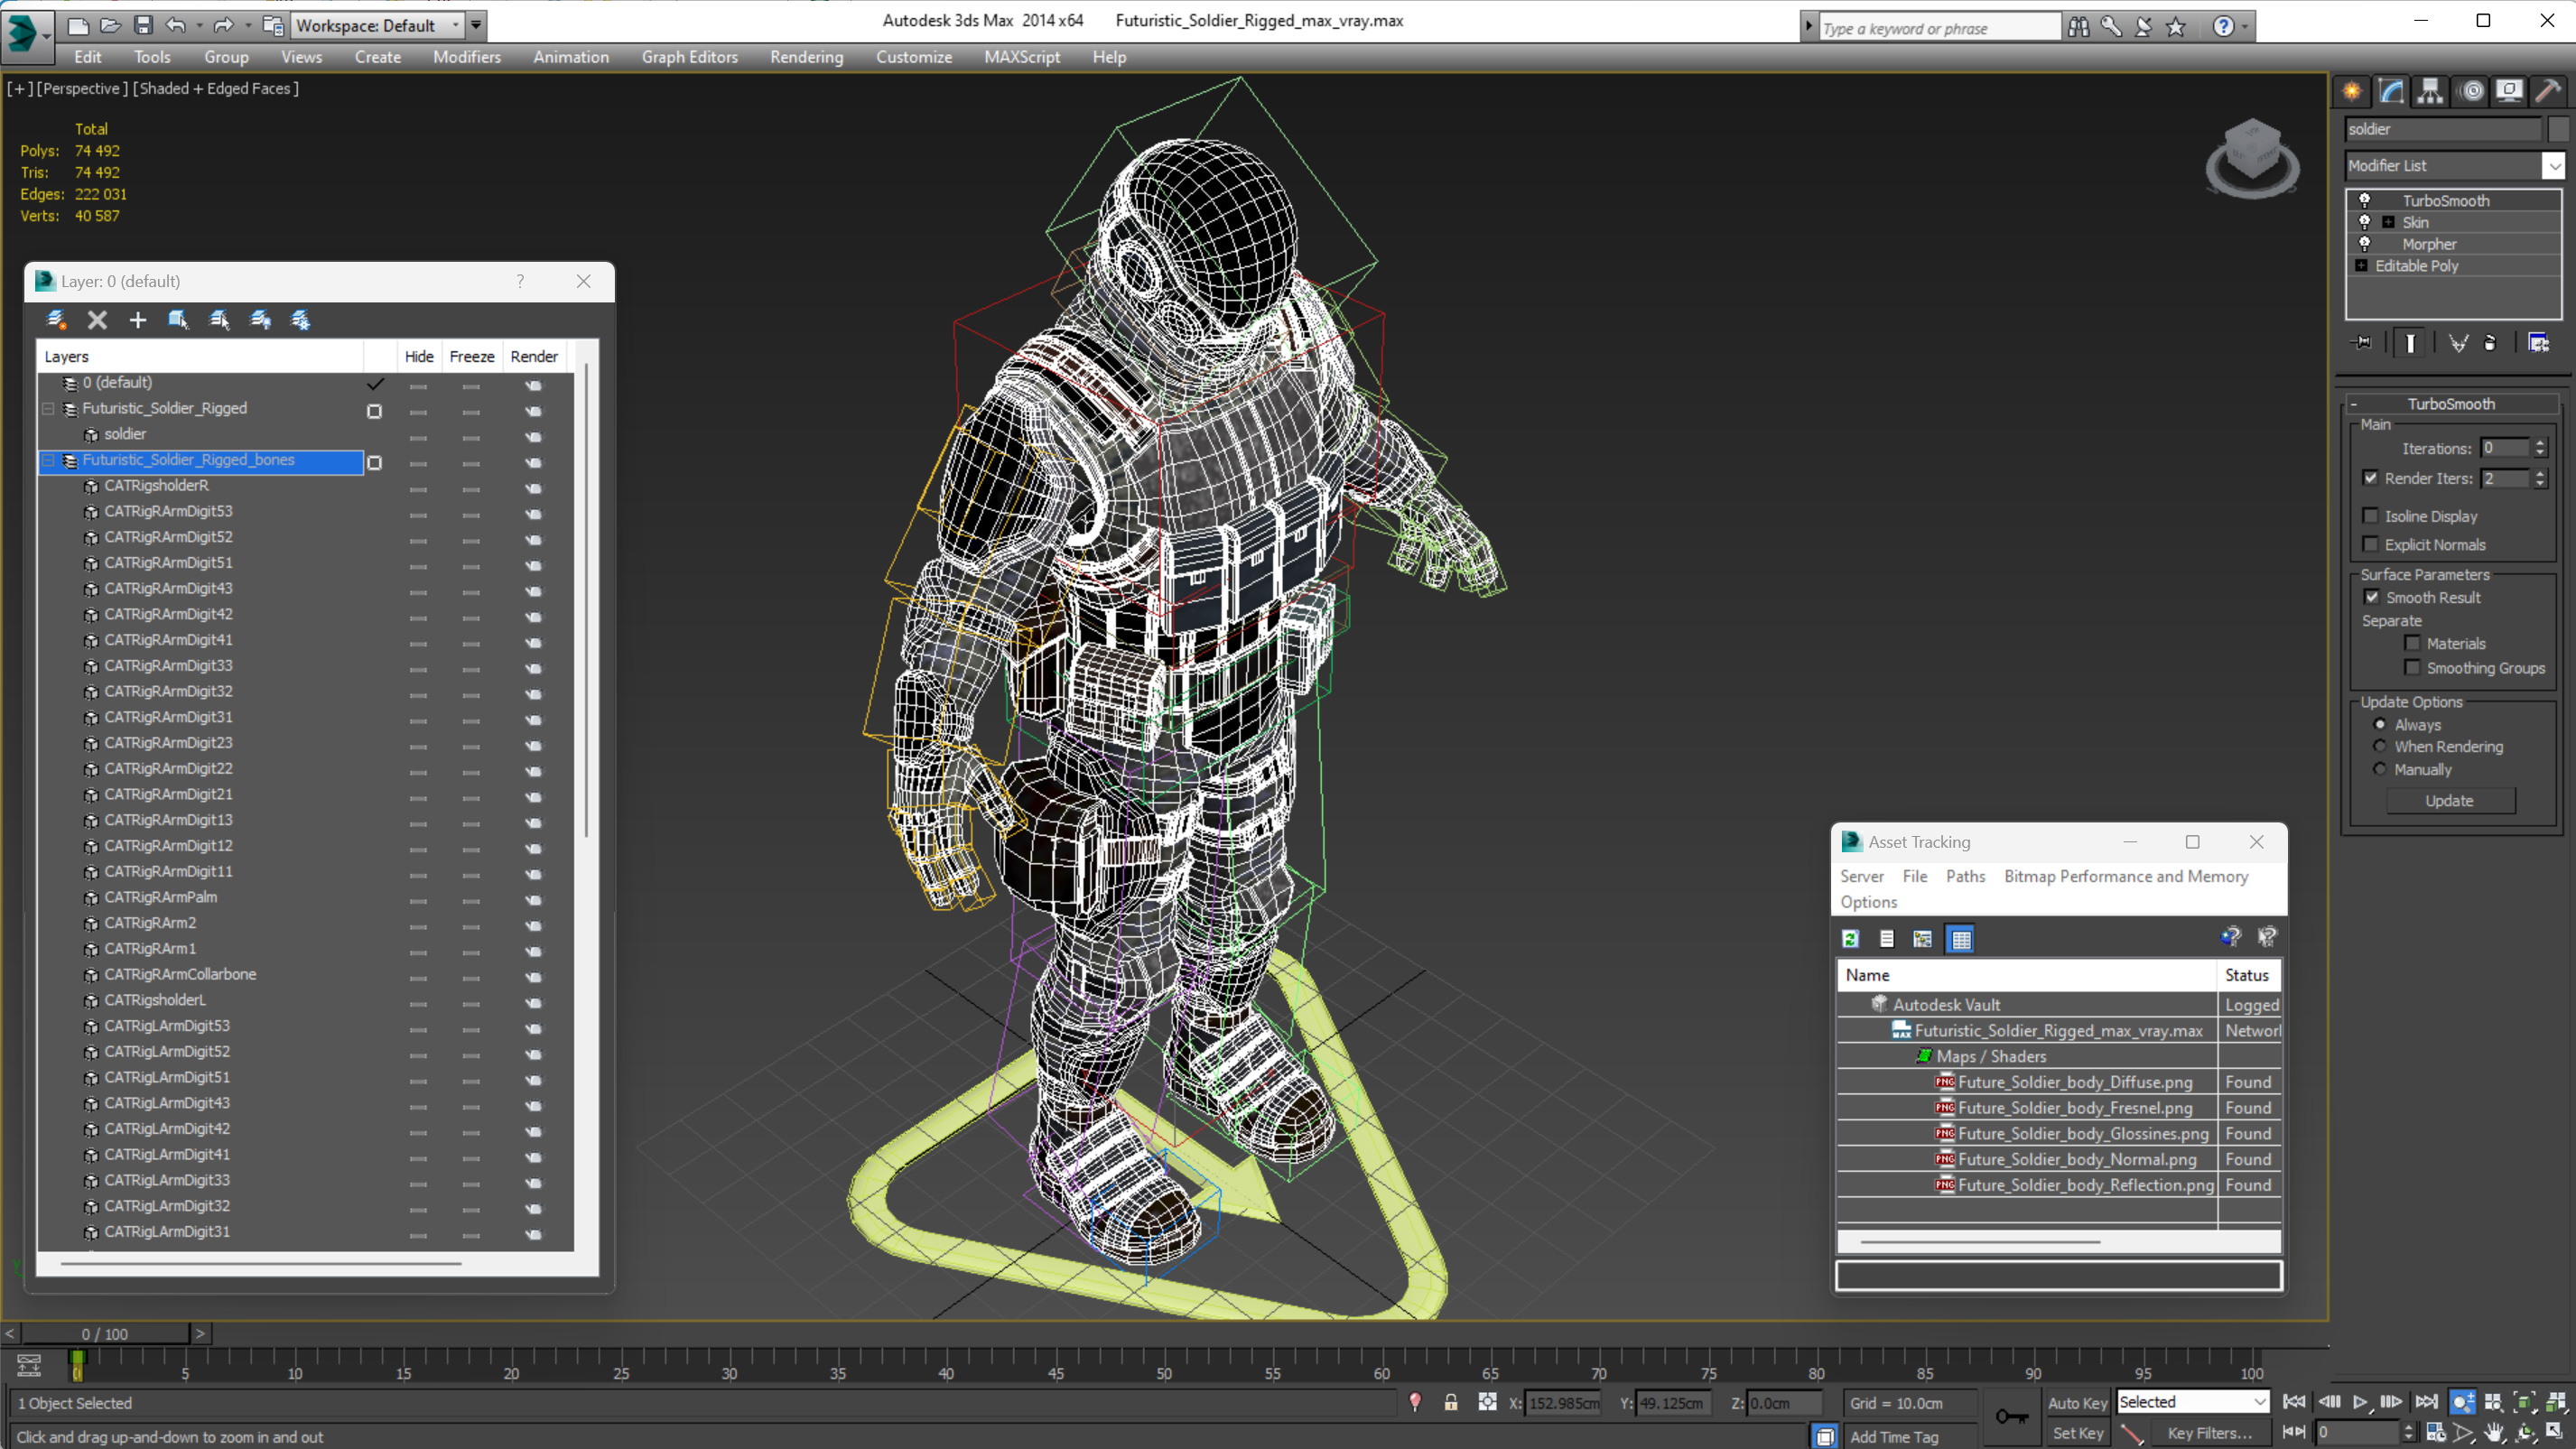2576x1449 pixels.
Task: Open the MAXScript menu
Action: point(1021,57)
